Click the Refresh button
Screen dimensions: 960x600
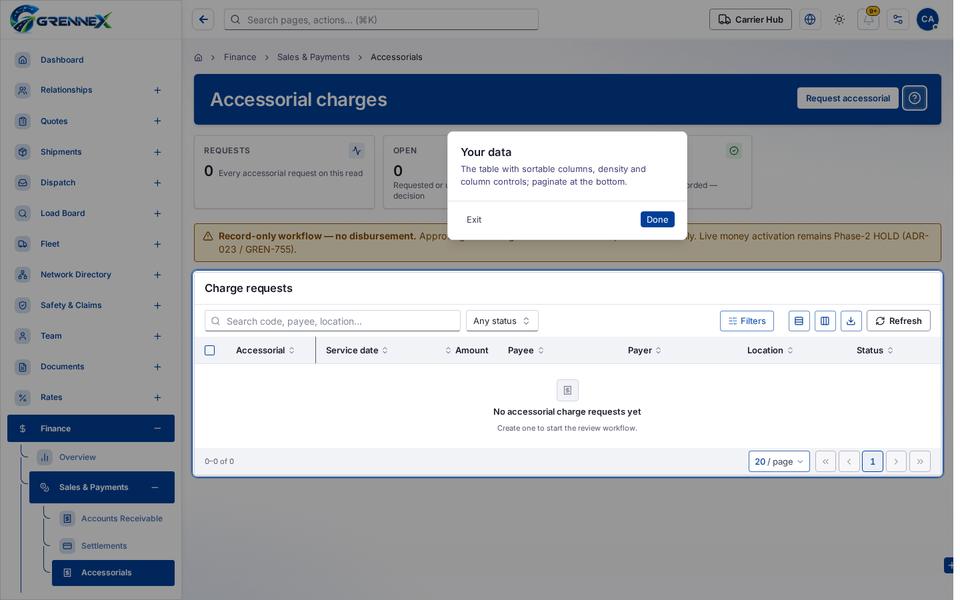[x=898, y=321]
